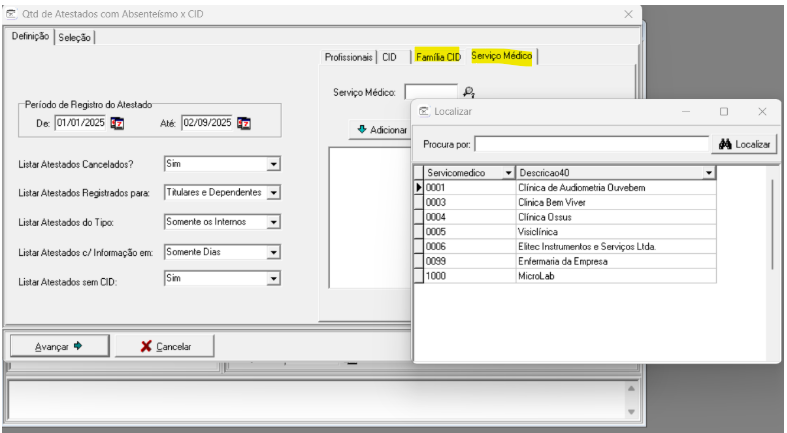
Task: Open the Família CID tab
Action: (x=438, y=57)
